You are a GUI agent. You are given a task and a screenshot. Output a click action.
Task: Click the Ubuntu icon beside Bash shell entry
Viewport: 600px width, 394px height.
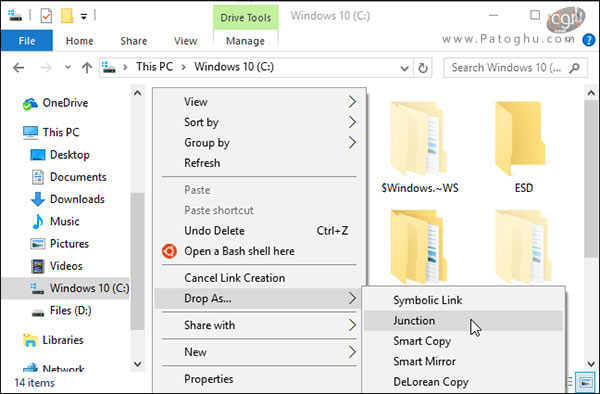pos(169,251)
